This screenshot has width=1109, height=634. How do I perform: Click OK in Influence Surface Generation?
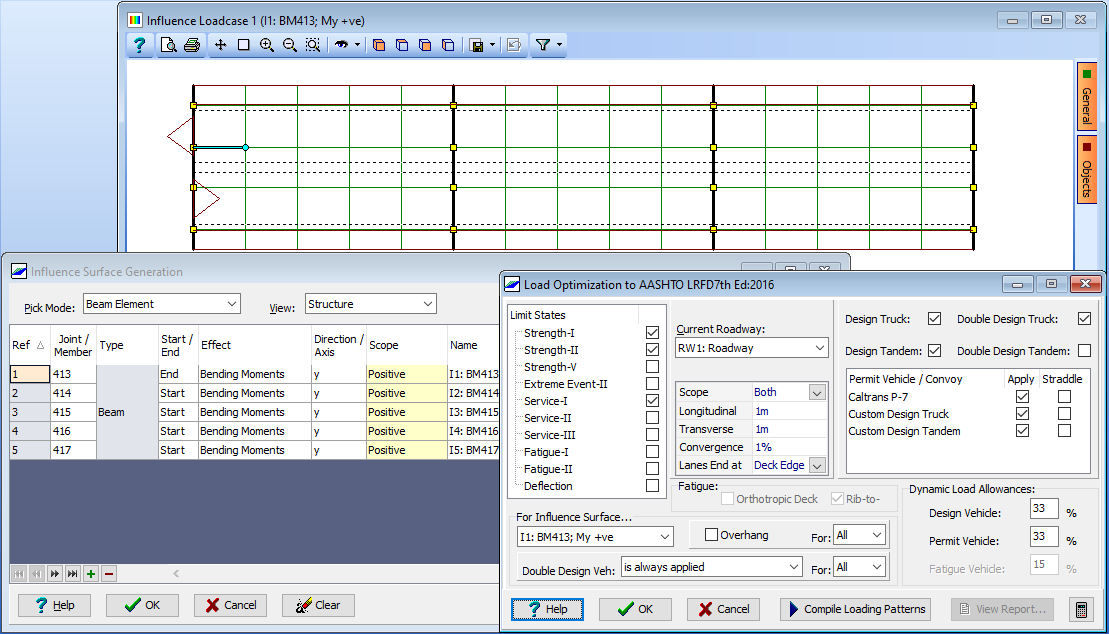[142, 605]
